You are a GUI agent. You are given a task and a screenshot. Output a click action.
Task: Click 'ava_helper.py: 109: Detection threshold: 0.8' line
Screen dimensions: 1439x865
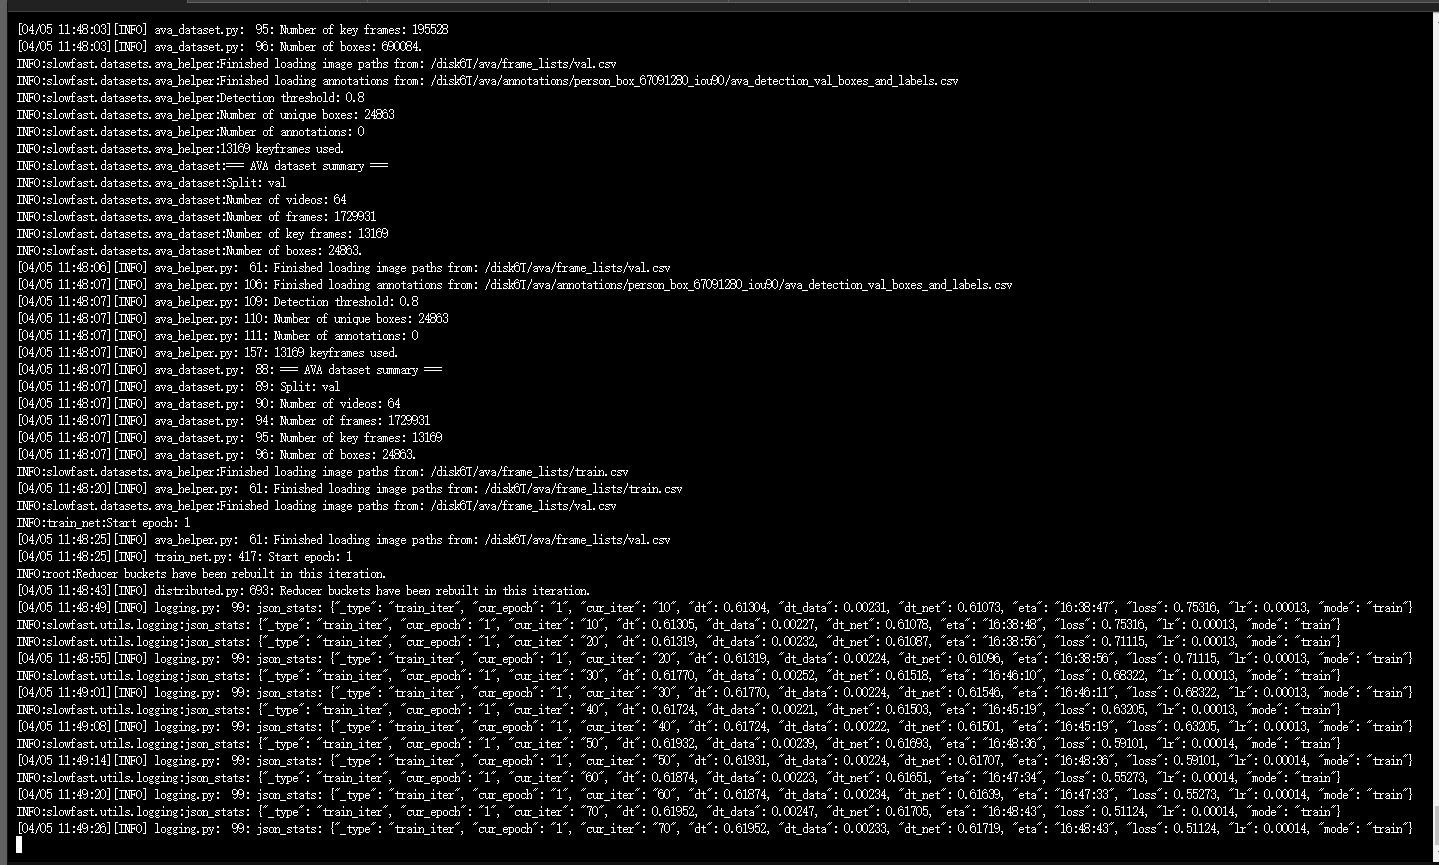click(217, 302)
